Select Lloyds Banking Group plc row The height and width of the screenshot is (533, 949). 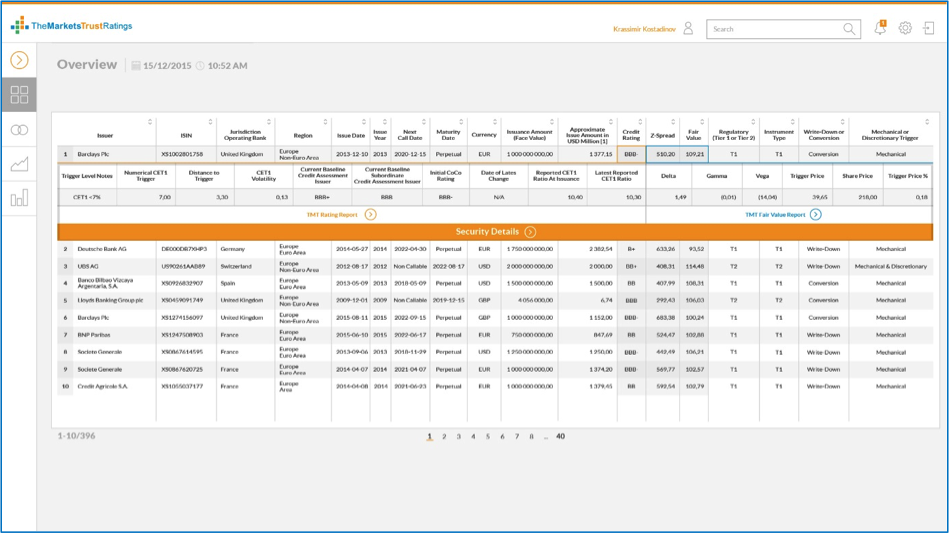pos(495,300)
